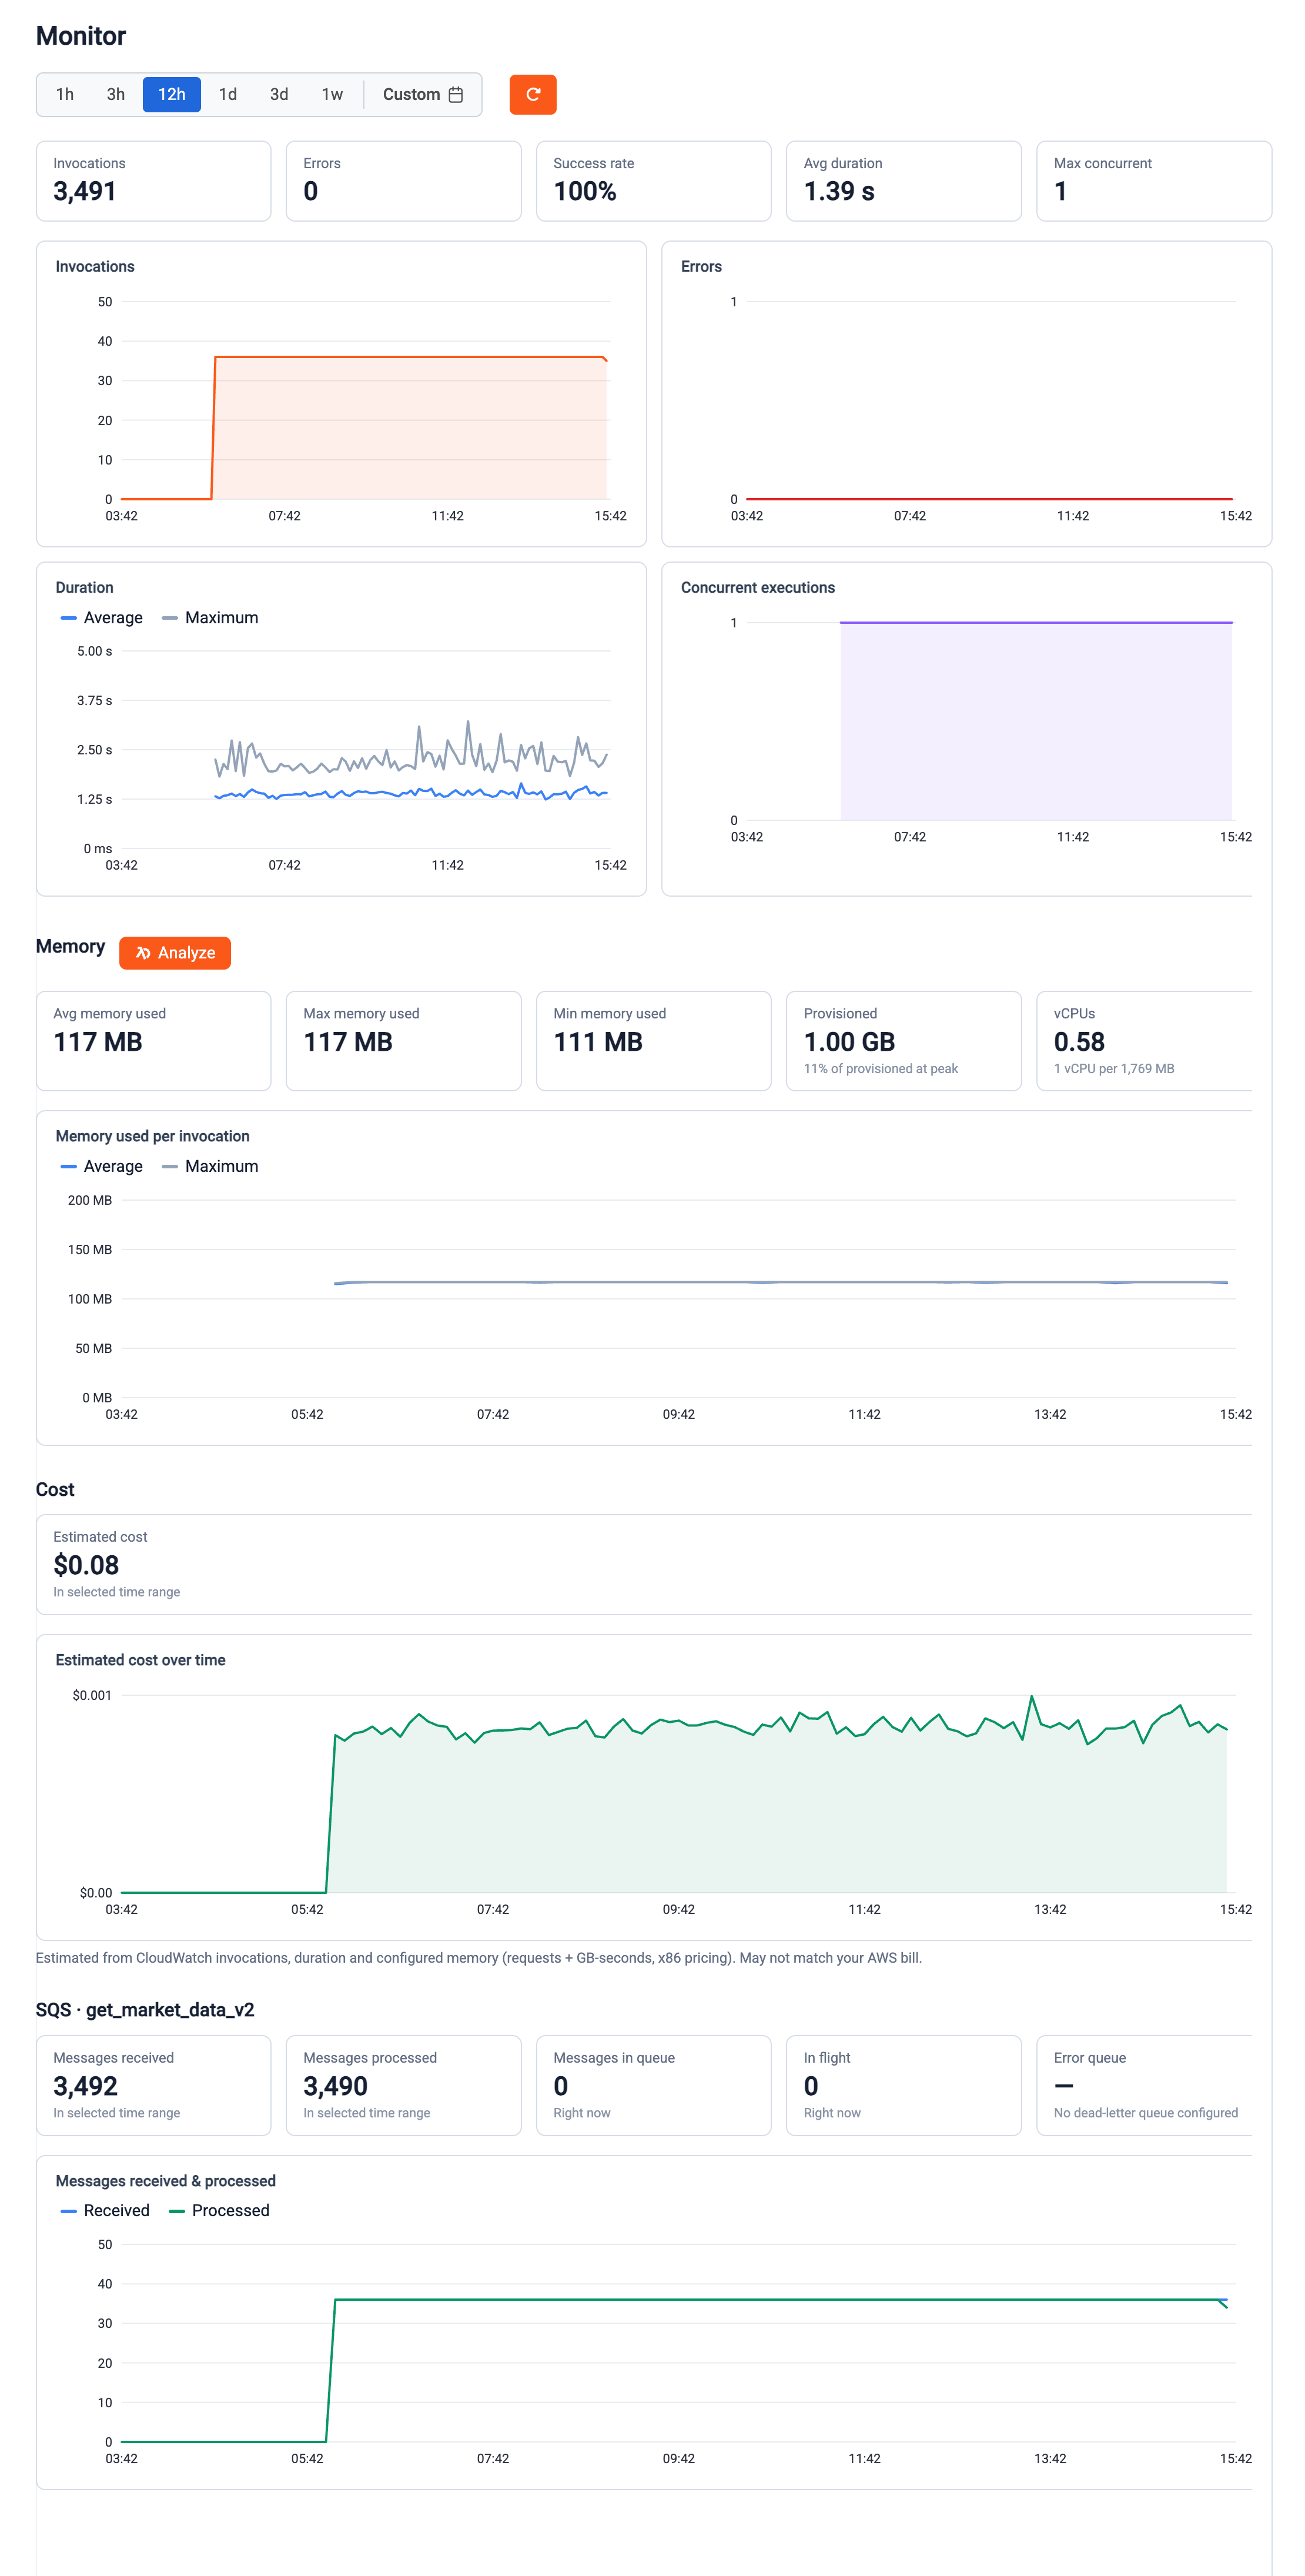The height and width of the screenshot is (2576, 1305).
Task: Click the Monitor page heading
Action: [x=81, y=36]
